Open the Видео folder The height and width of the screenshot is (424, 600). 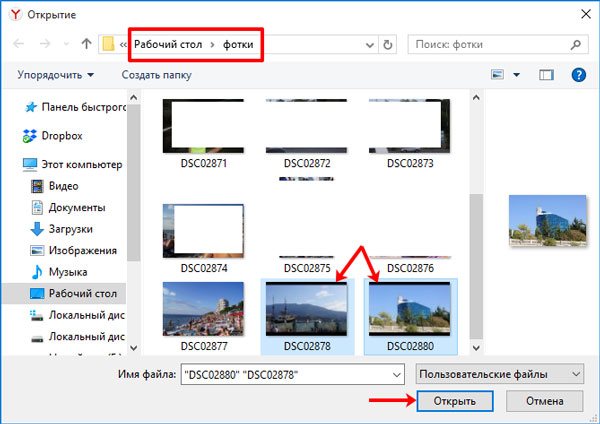54,186
